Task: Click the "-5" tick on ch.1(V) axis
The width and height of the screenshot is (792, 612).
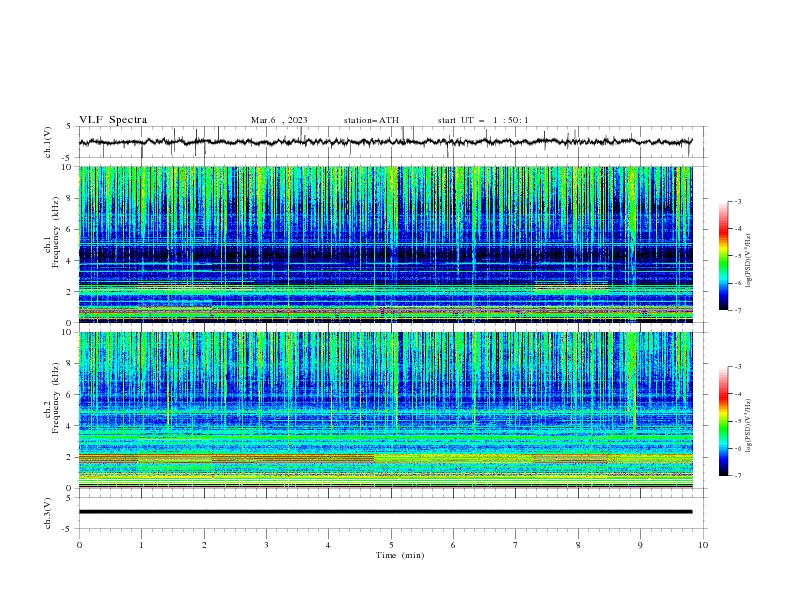Action: click(68, 158)
